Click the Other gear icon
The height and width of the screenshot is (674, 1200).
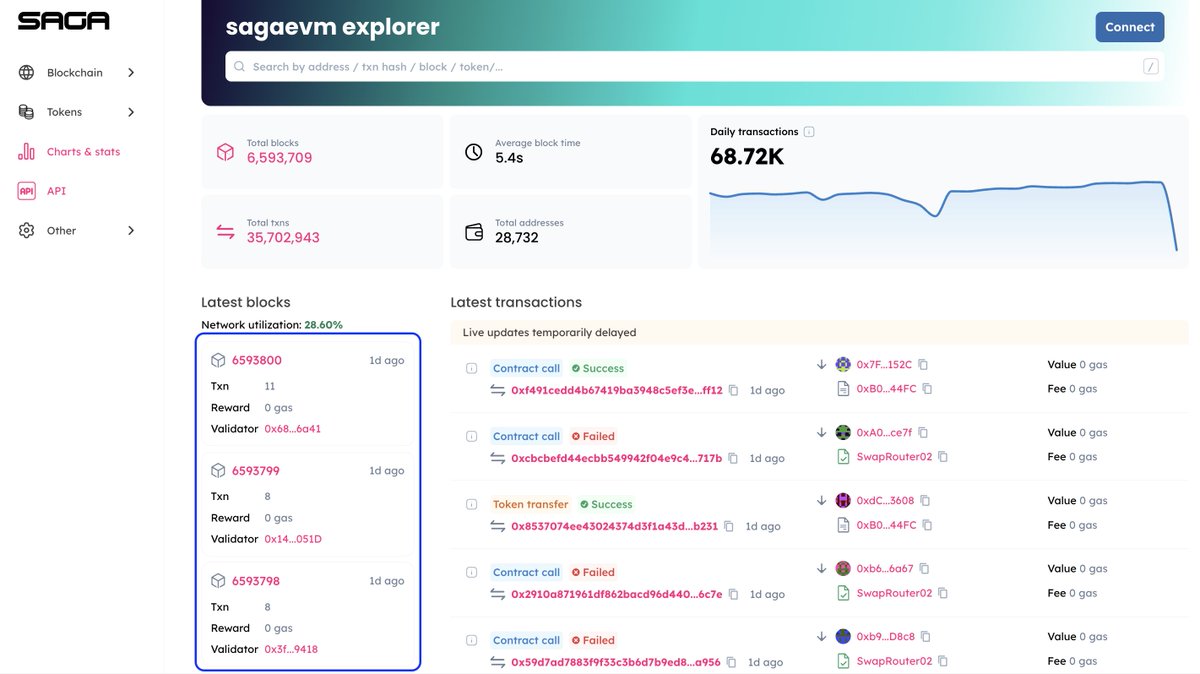[x=27, y=231]
